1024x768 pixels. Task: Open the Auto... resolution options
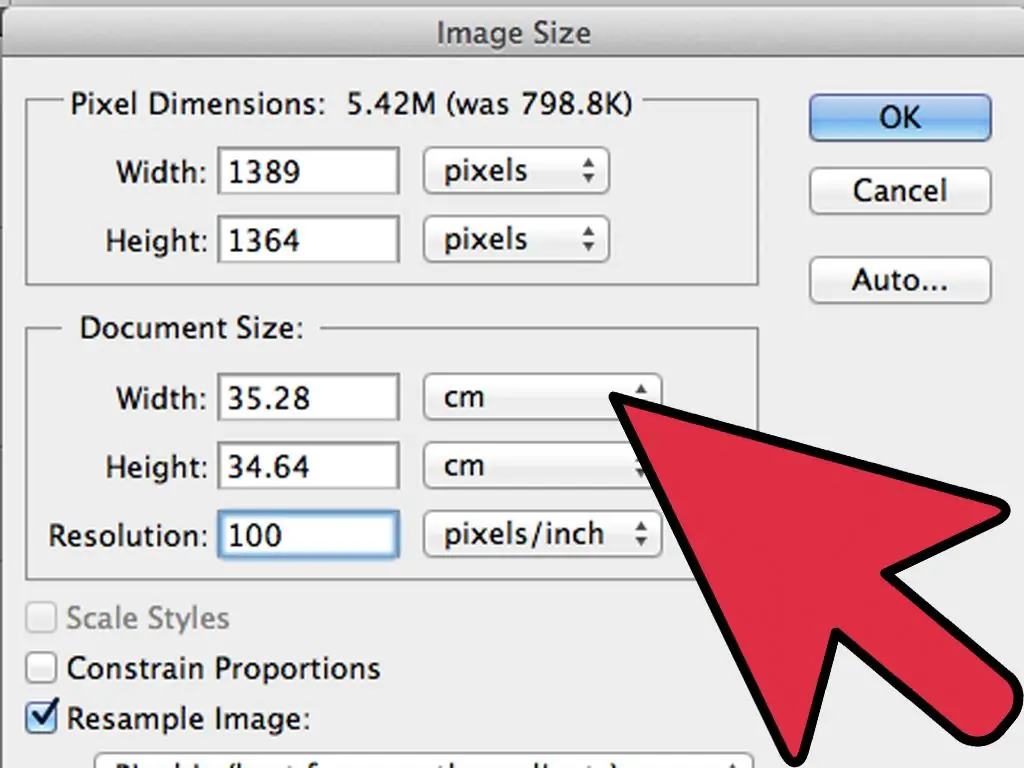click(900, 280)
